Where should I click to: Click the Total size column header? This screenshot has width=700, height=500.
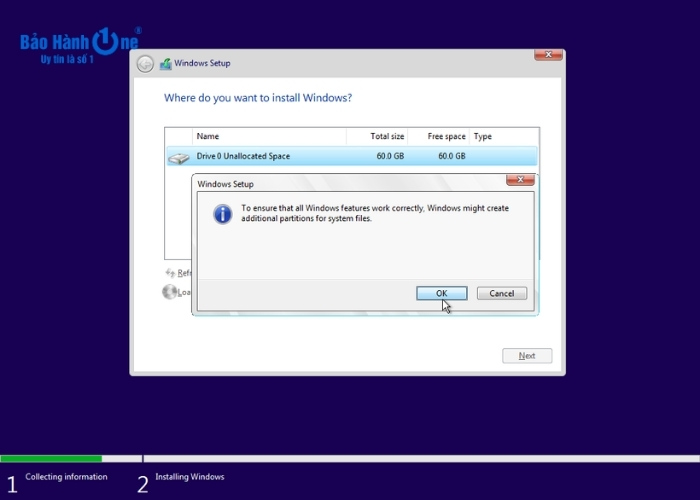point(377,137)
